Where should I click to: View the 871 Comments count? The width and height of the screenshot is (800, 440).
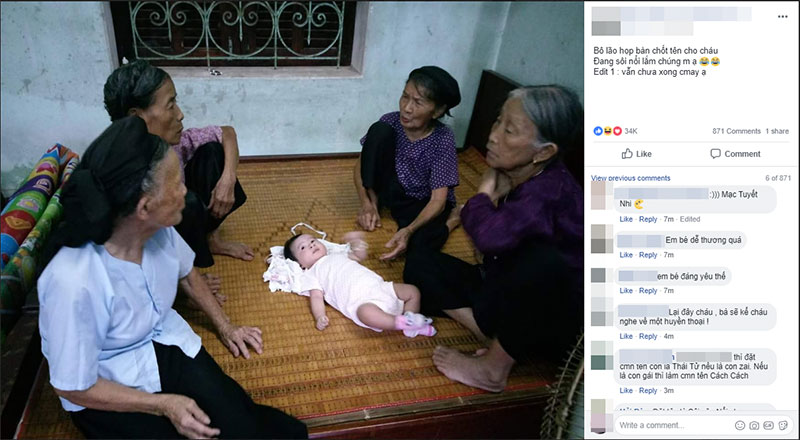(x=736, y=131)
